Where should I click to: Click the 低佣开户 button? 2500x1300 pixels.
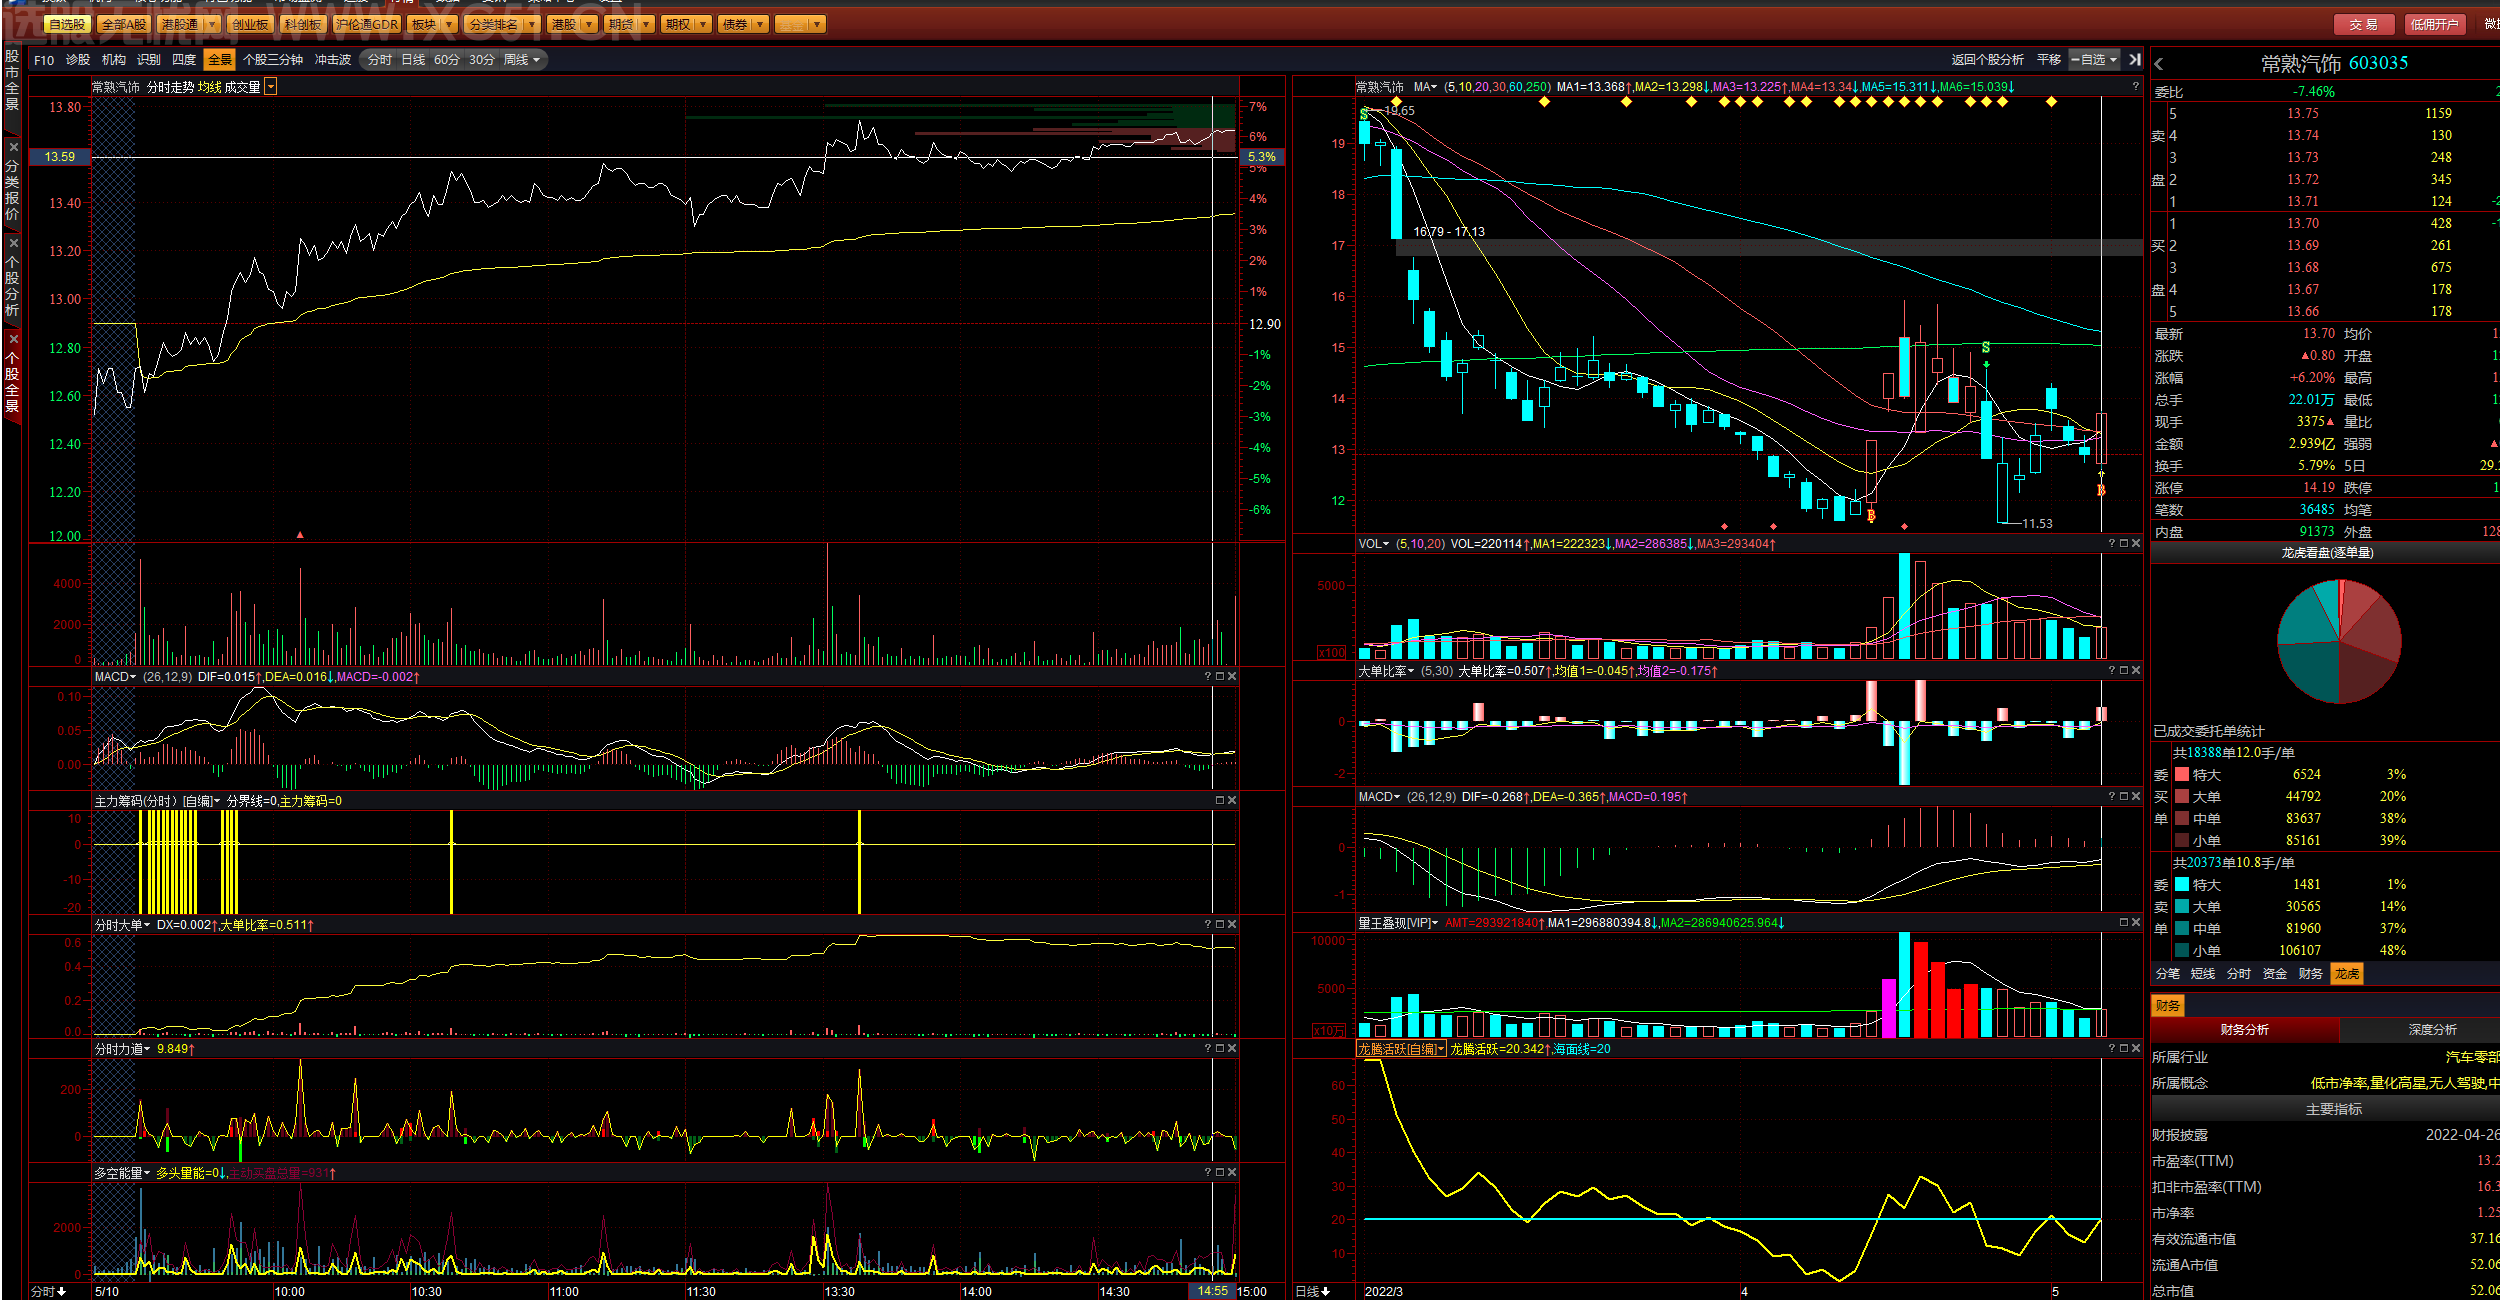click(2434, 25)
